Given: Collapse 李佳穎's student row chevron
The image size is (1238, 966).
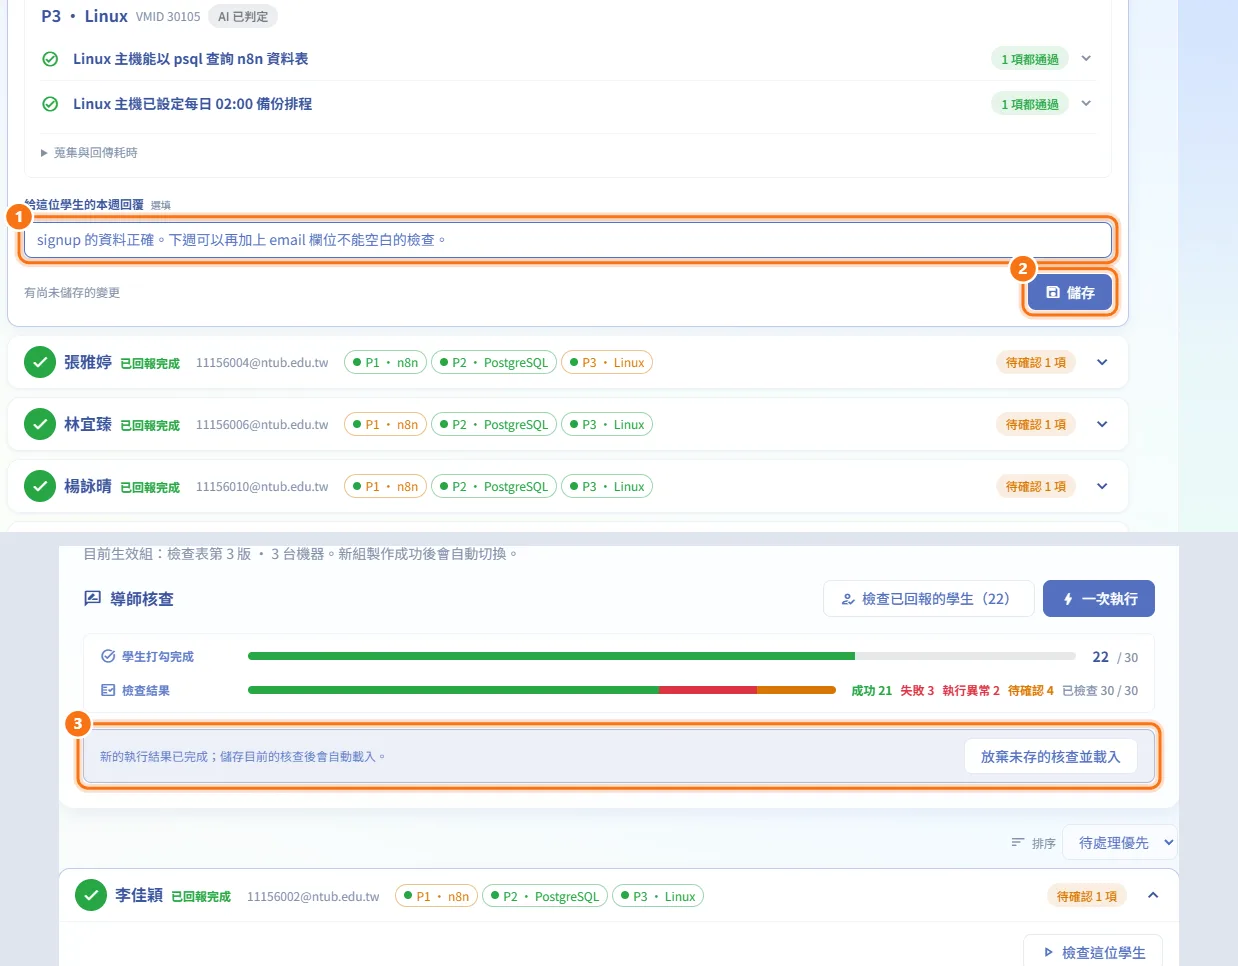Looking at the screenshot, I should point(1153,895).
